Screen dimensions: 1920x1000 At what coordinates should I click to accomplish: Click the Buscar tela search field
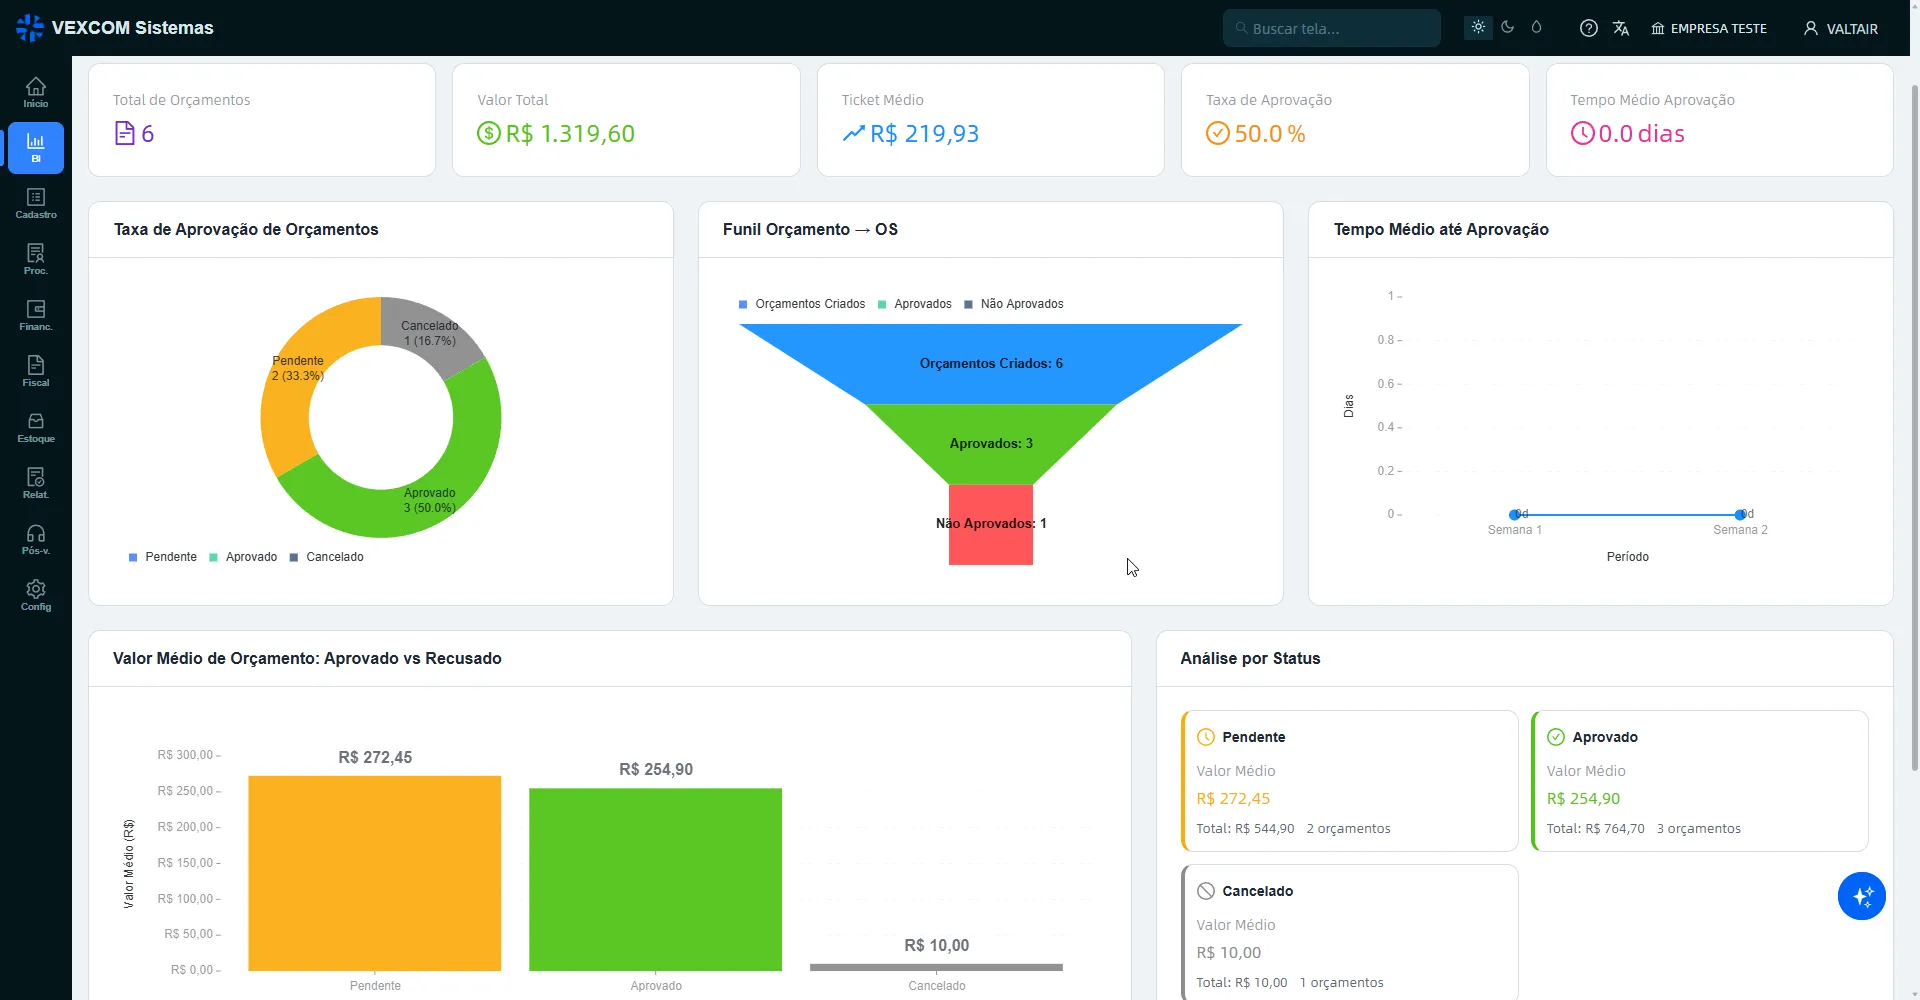[1331, 28]
